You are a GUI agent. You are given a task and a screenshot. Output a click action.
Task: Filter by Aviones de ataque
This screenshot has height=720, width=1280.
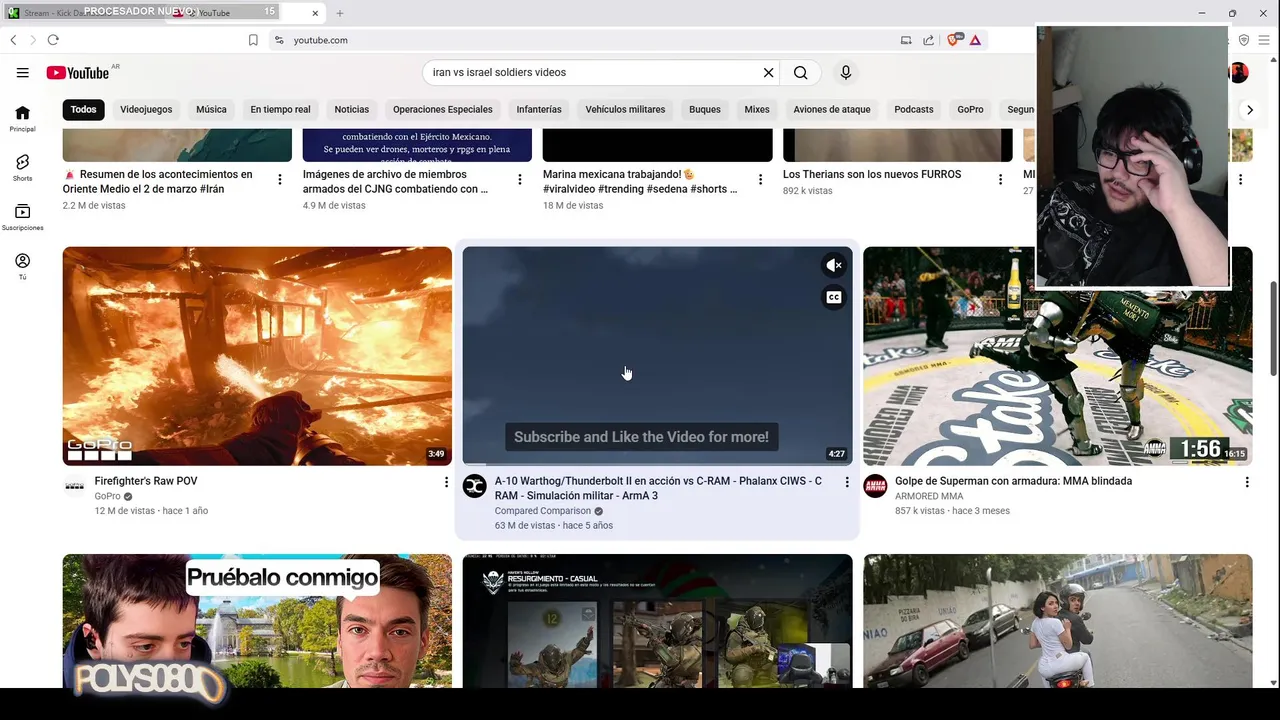pos(832,109)
